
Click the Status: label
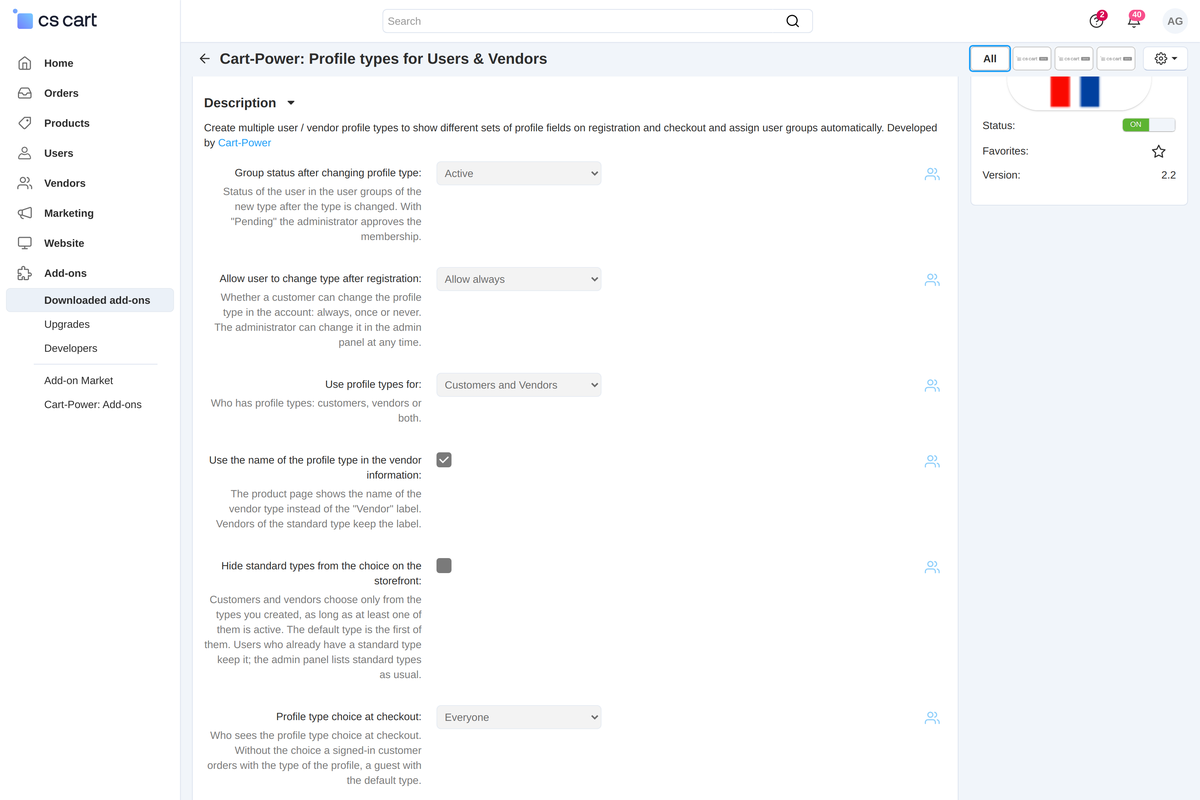click(999, 126)
